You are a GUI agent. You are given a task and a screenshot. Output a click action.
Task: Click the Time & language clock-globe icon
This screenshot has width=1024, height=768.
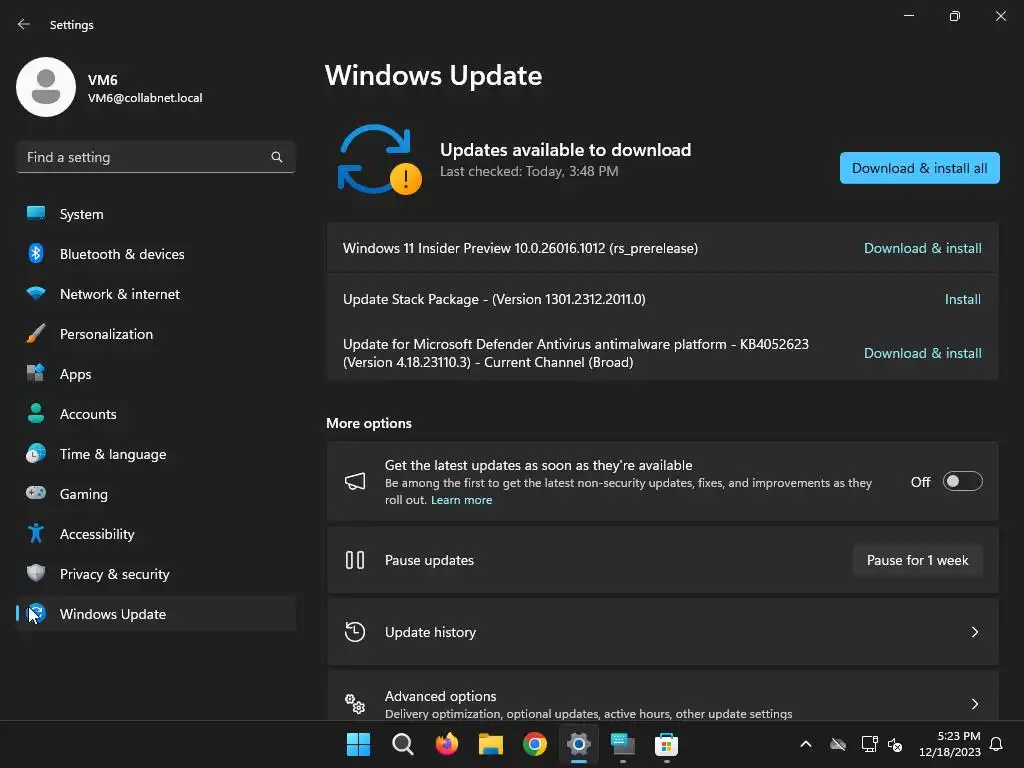36,453
